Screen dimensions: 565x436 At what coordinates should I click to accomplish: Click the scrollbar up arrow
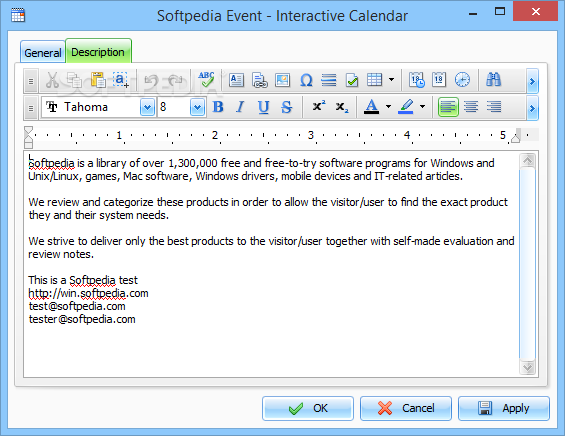528,161
